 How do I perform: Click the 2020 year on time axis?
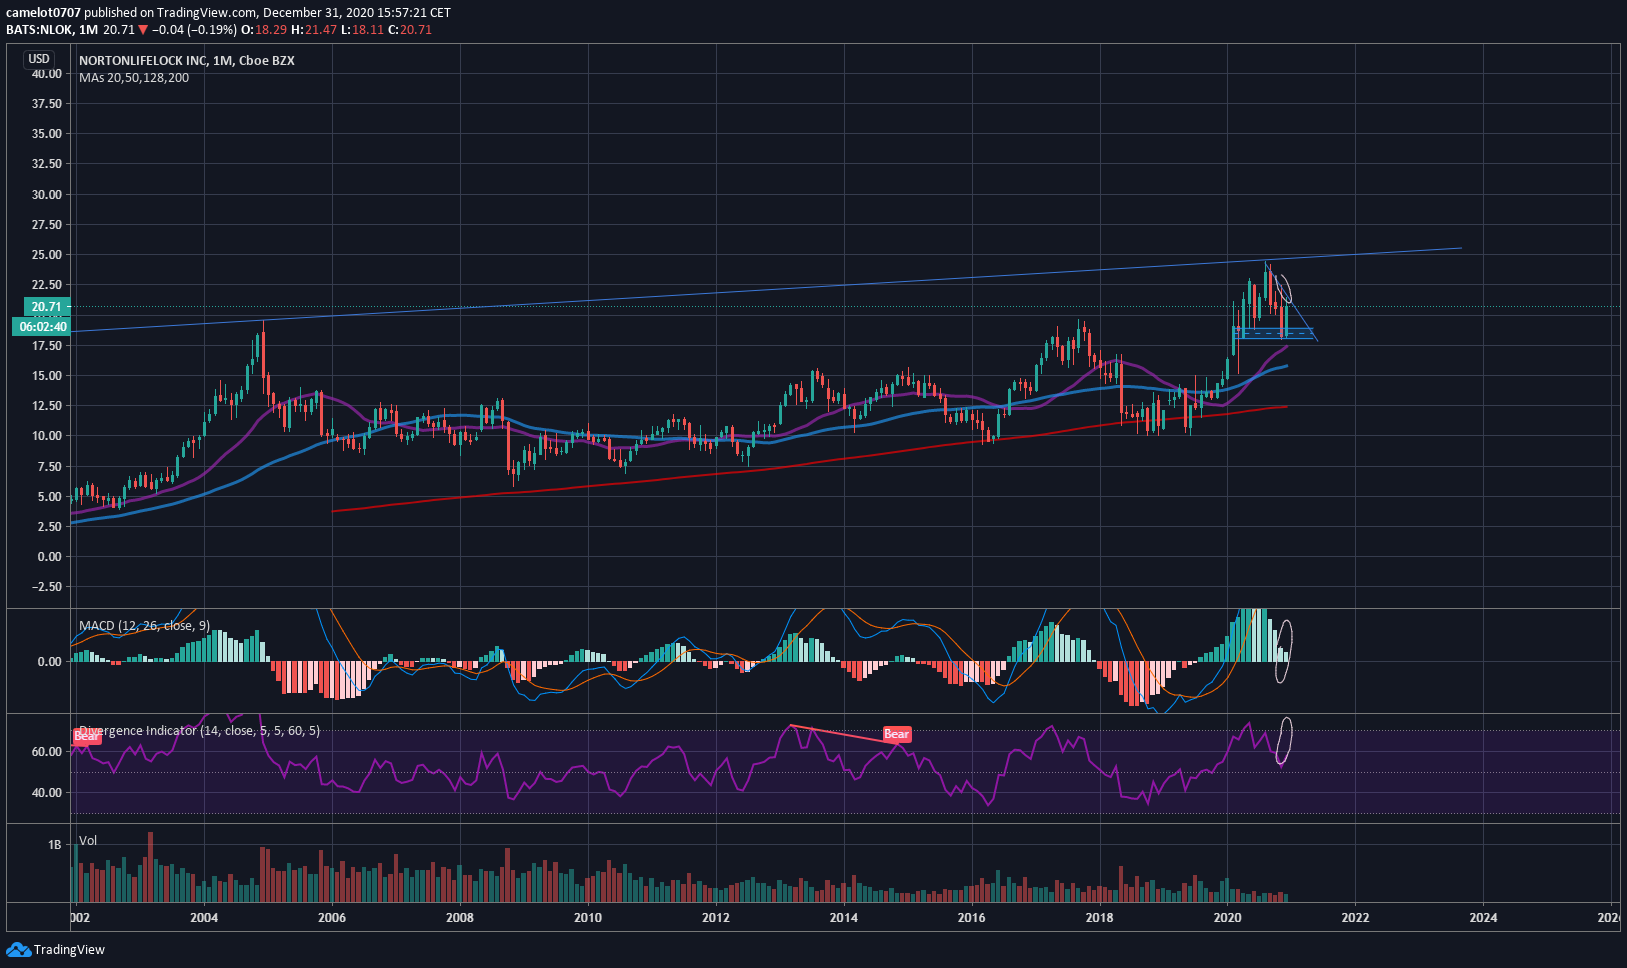tap(1228, 918)
